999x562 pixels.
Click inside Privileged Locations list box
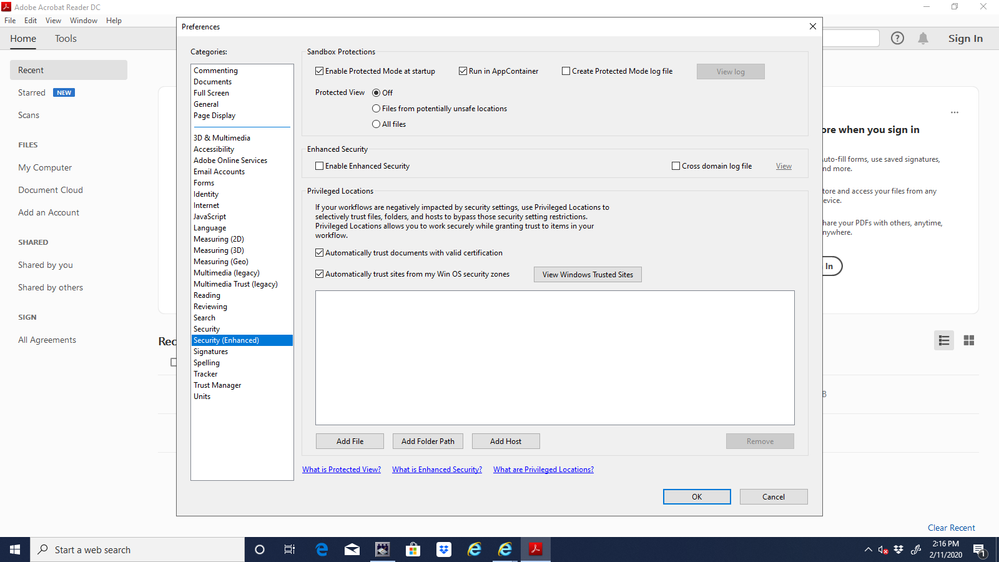tap(554, 357)
